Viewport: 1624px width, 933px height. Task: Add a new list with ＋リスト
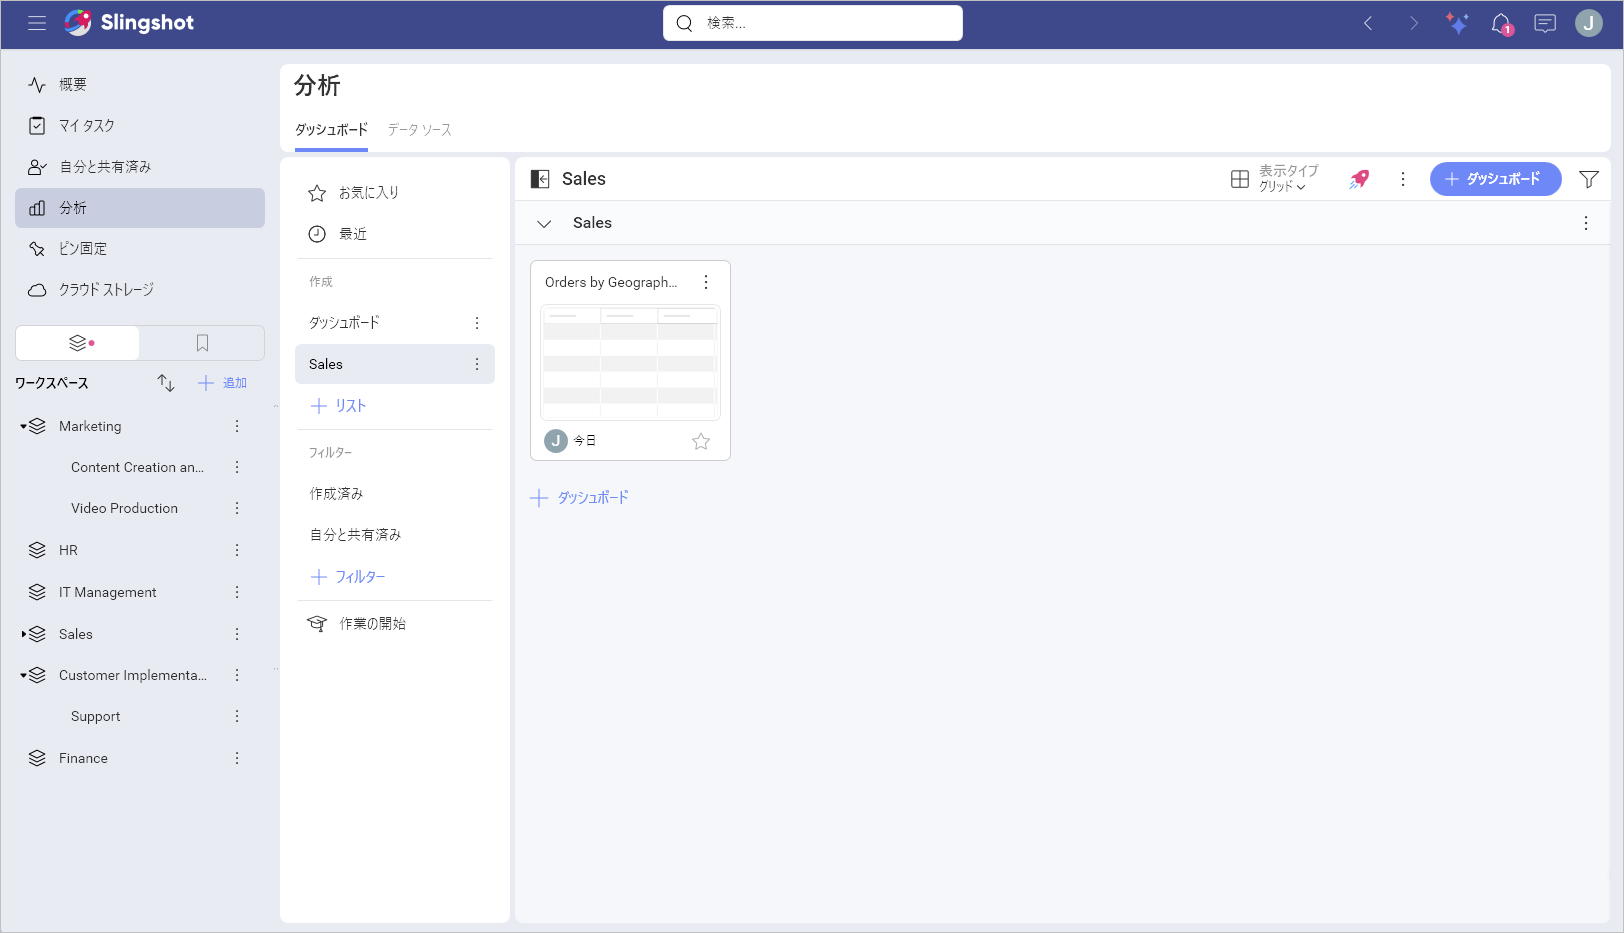[339, 406]
